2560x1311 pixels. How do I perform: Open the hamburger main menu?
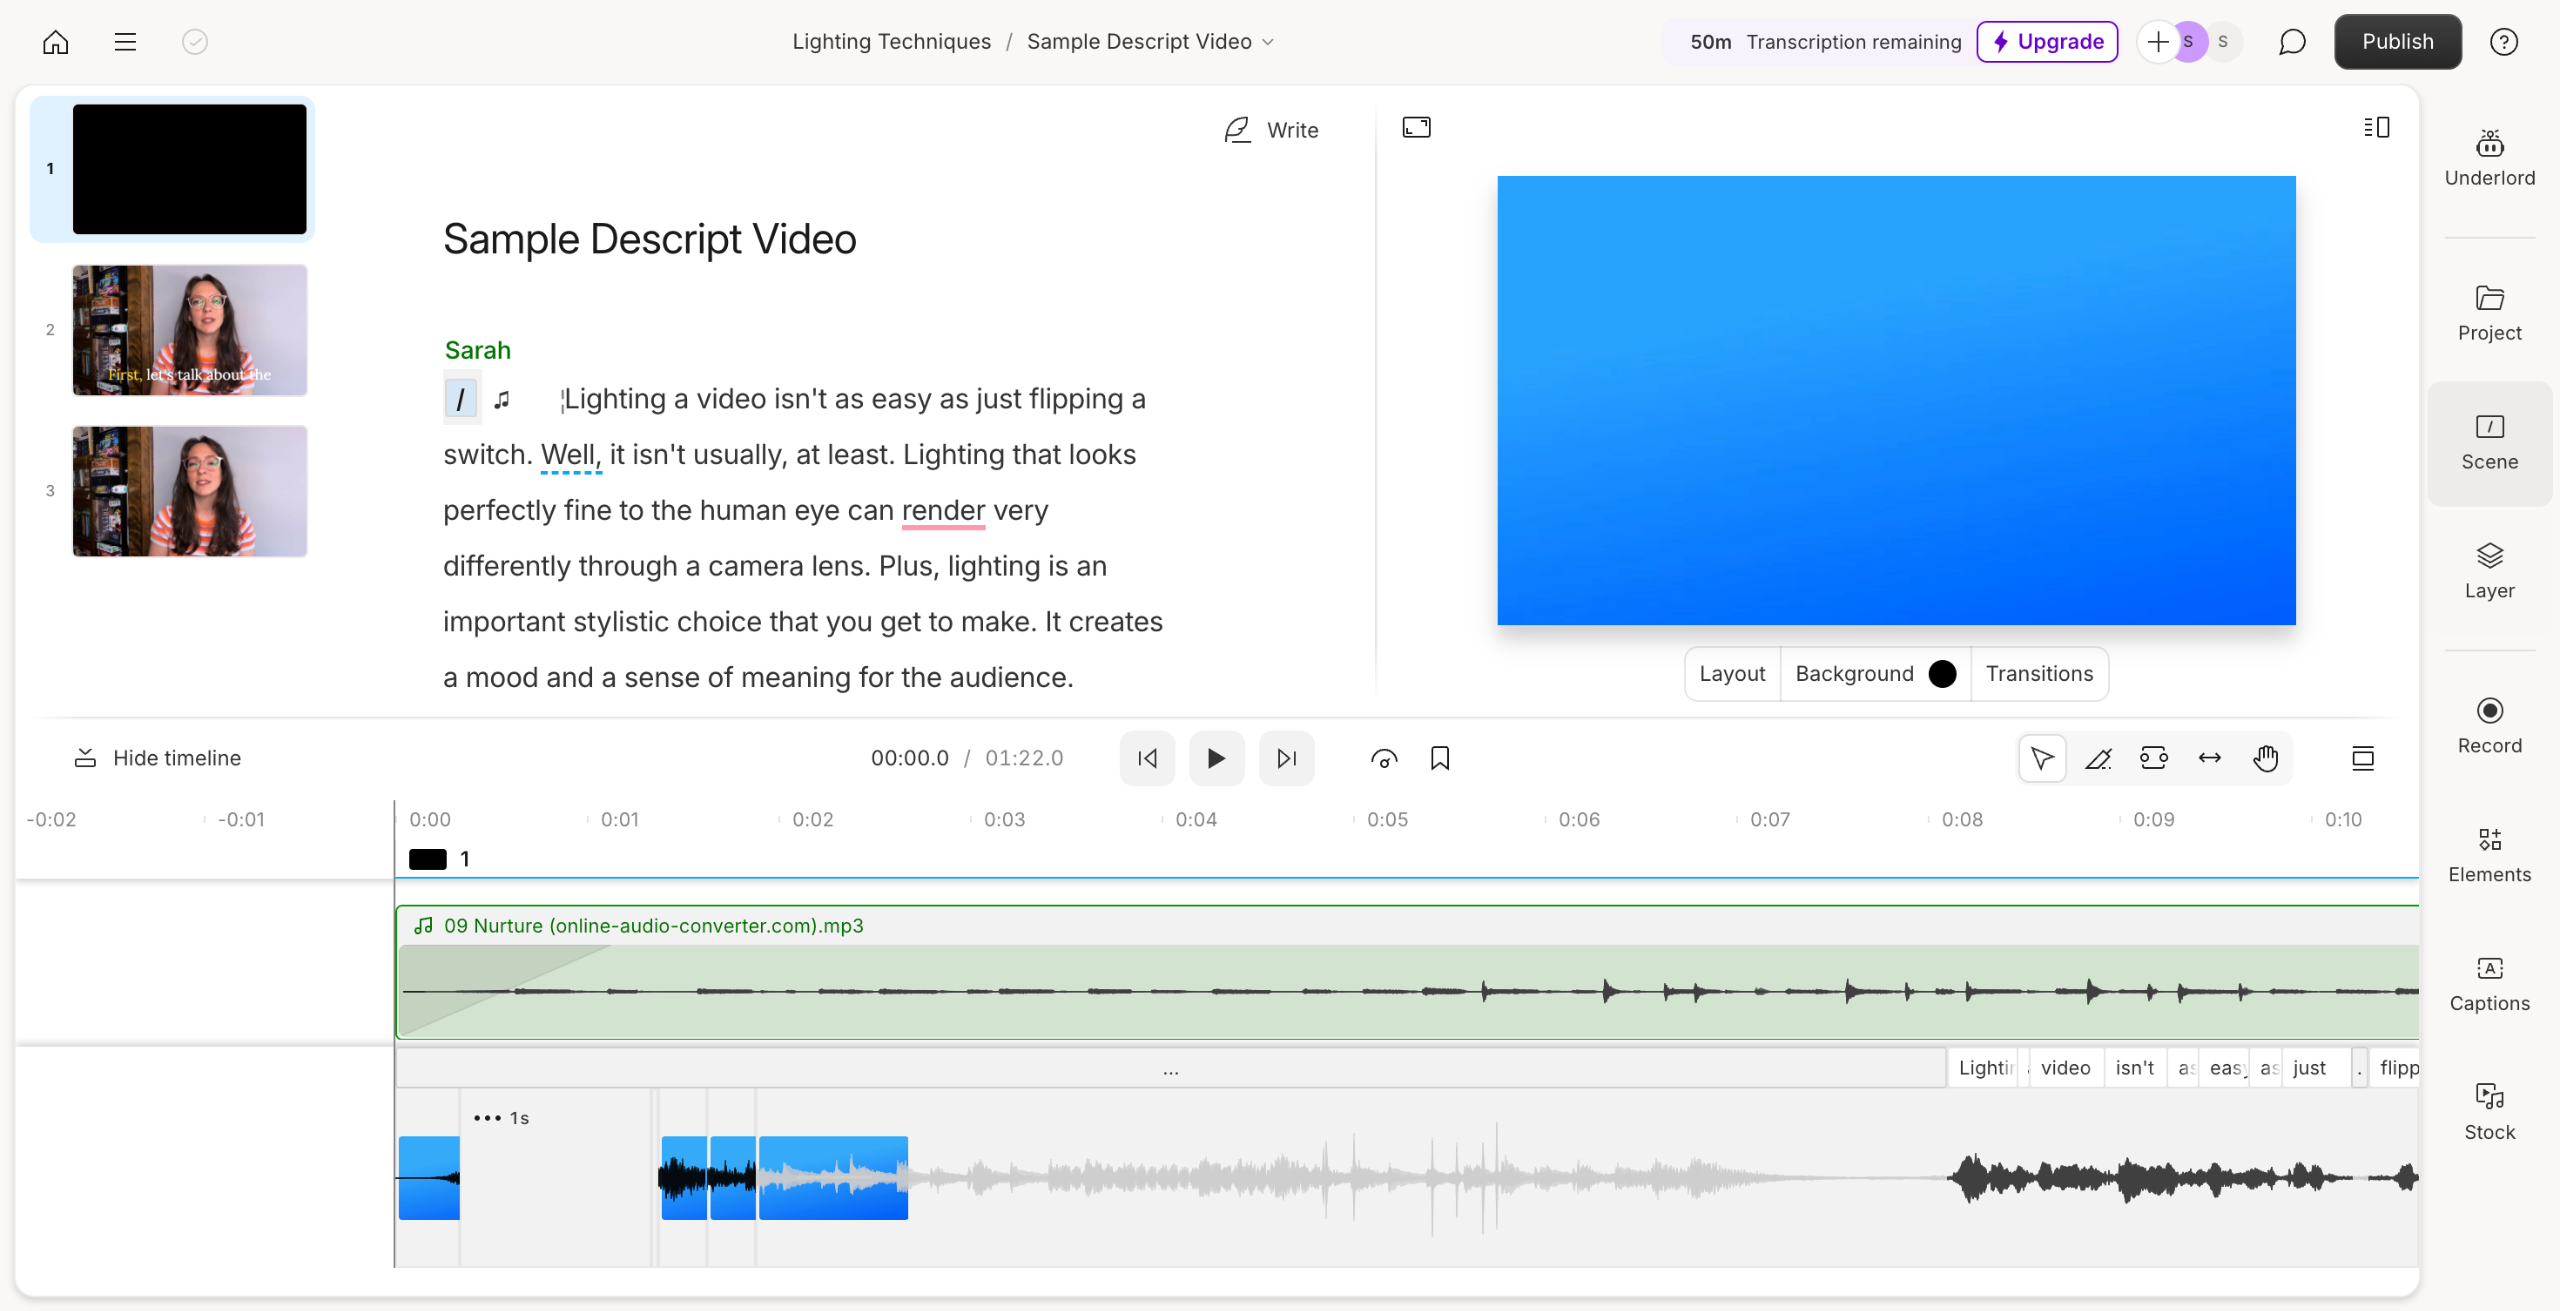[125, 42]
